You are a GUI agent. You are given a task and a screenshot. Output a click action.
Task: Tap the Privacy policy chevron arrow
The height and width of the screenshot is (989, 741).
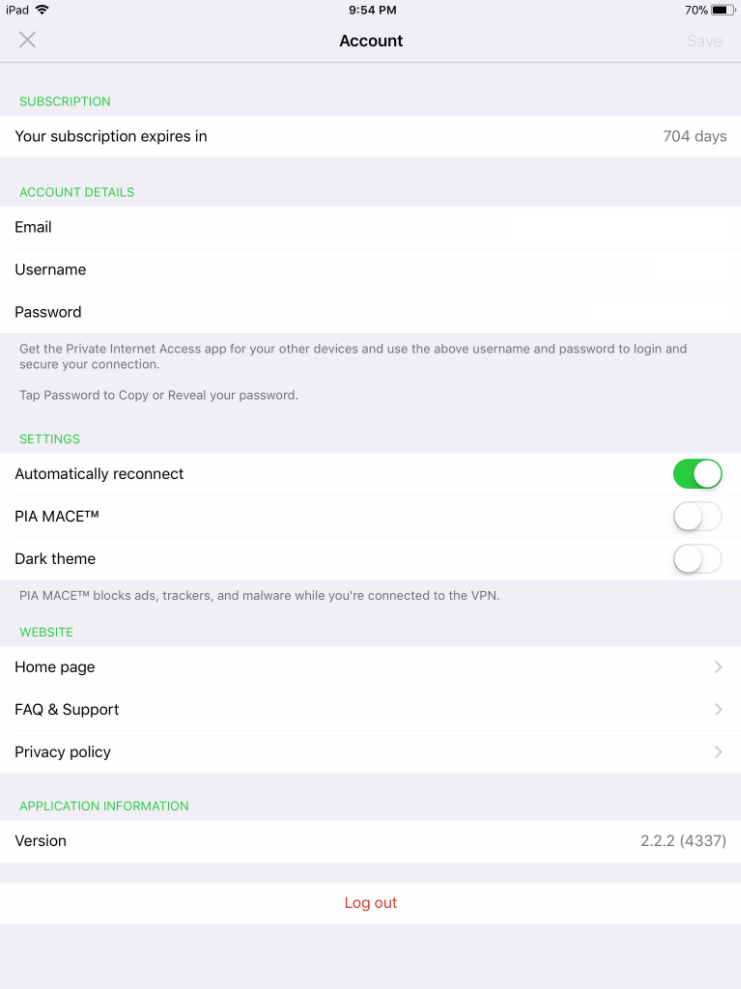point(718,752)
